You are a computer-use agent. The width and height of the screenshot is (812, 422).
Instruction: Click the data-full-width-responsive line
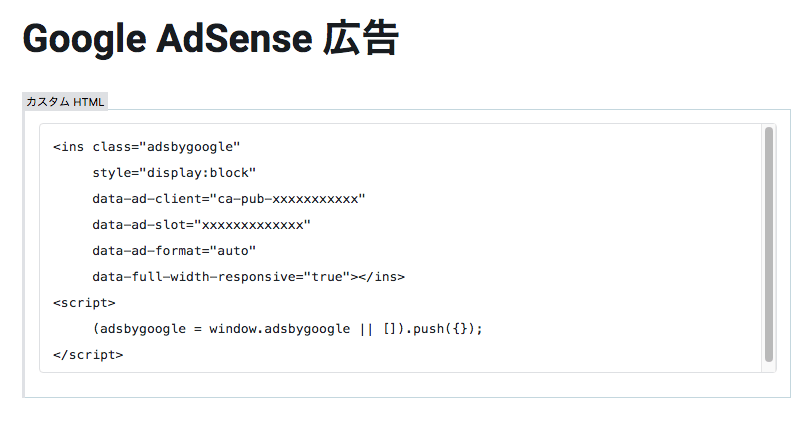pyautogui.click(x=249, y=277)
